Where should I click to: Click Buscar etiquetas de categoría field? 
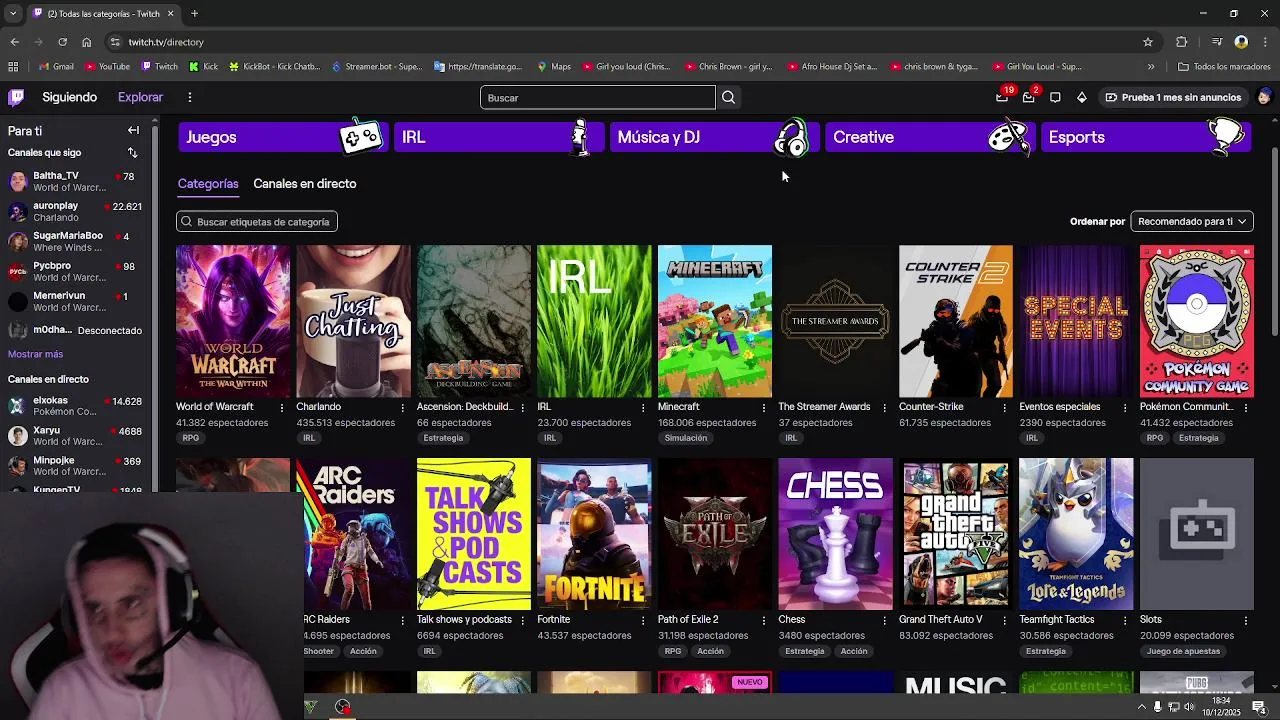click(257, 221)
